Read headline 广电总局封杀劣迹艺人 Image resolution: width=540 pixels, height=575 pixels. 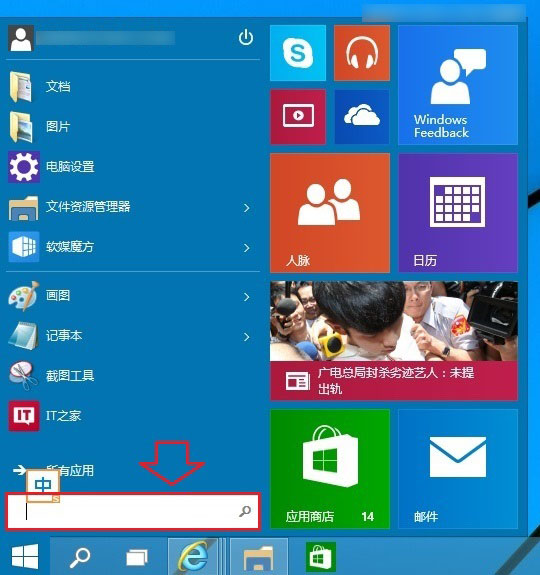(x=396, y=381)
